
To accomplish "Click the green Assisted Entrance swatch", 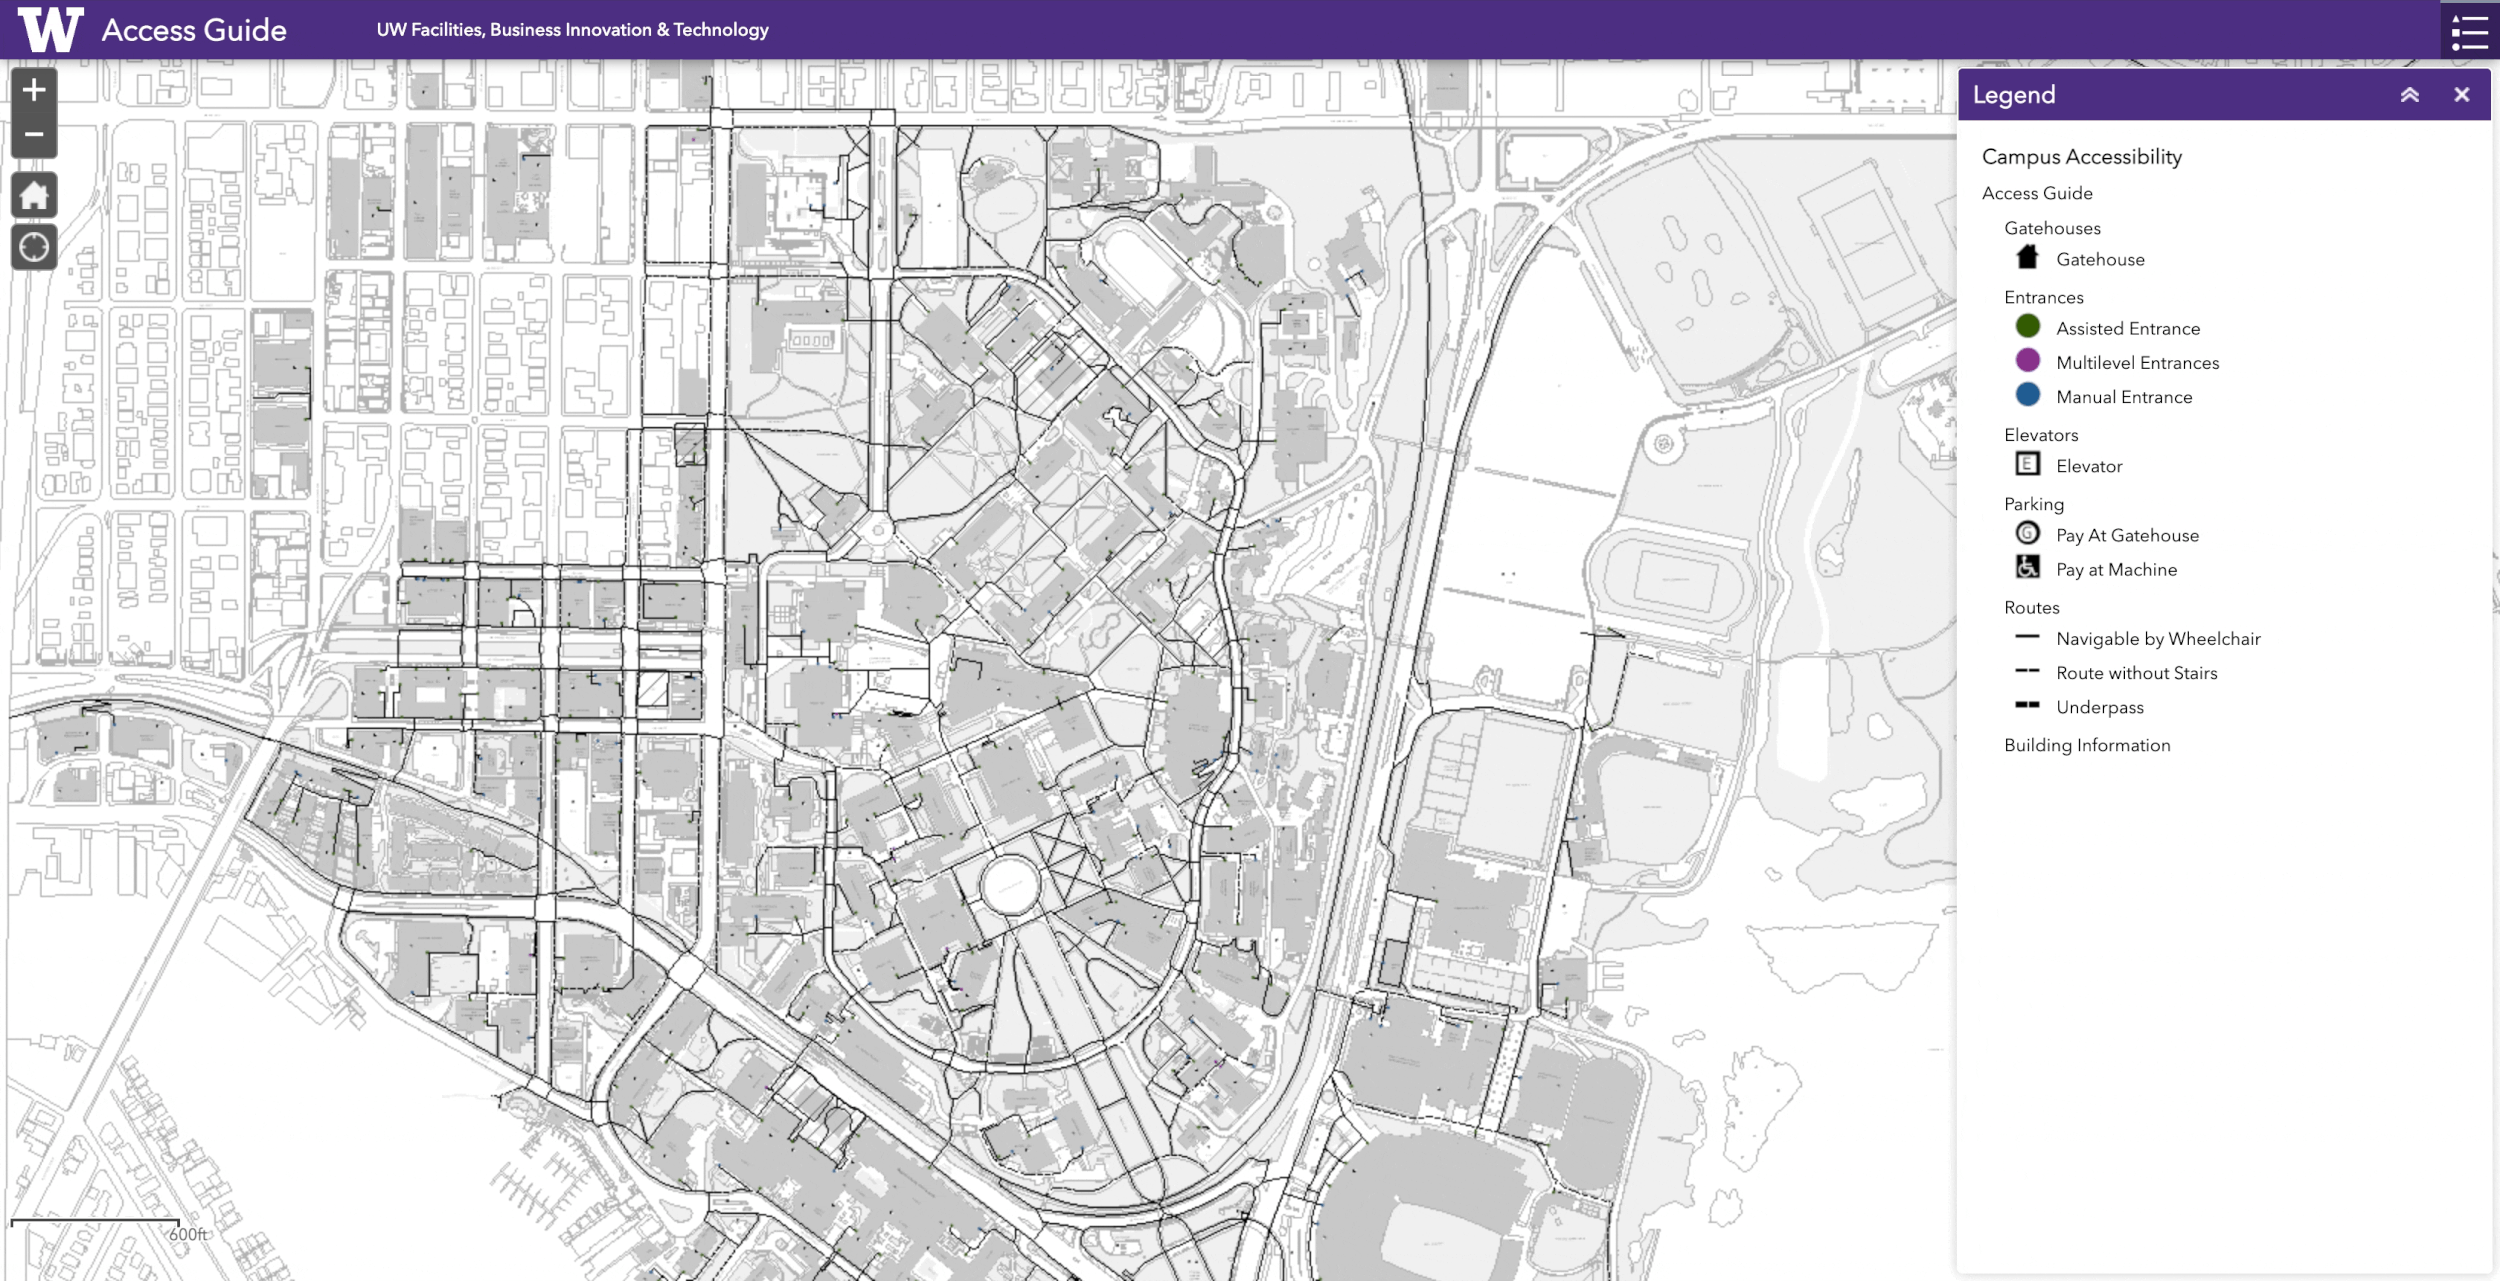I will (2027, 326).
